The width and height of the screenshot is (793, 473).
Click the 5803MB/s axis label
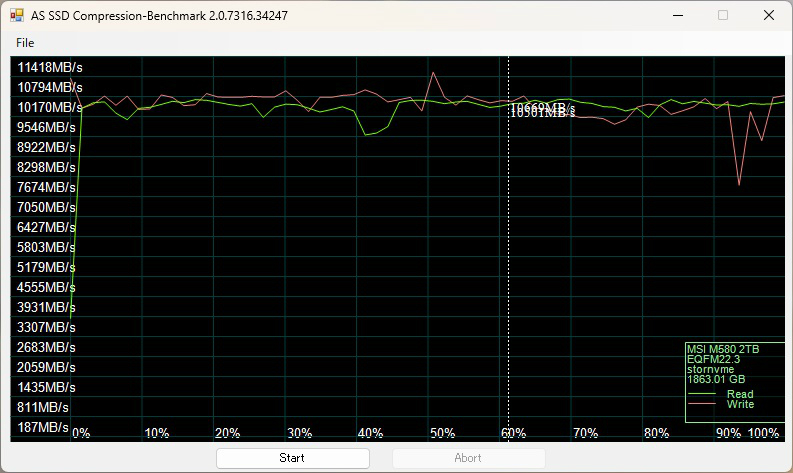click(x=46, y=247)
